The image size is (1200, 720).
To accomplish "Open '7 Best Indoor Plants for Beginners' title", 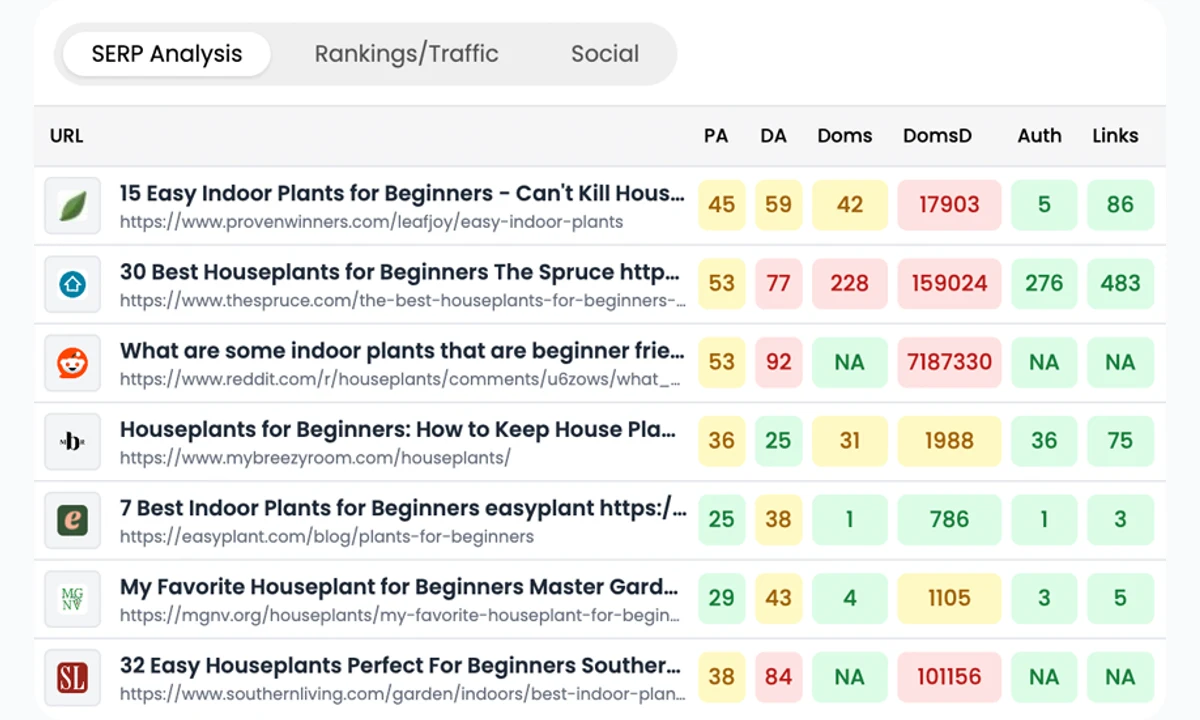I will point(403,508).
